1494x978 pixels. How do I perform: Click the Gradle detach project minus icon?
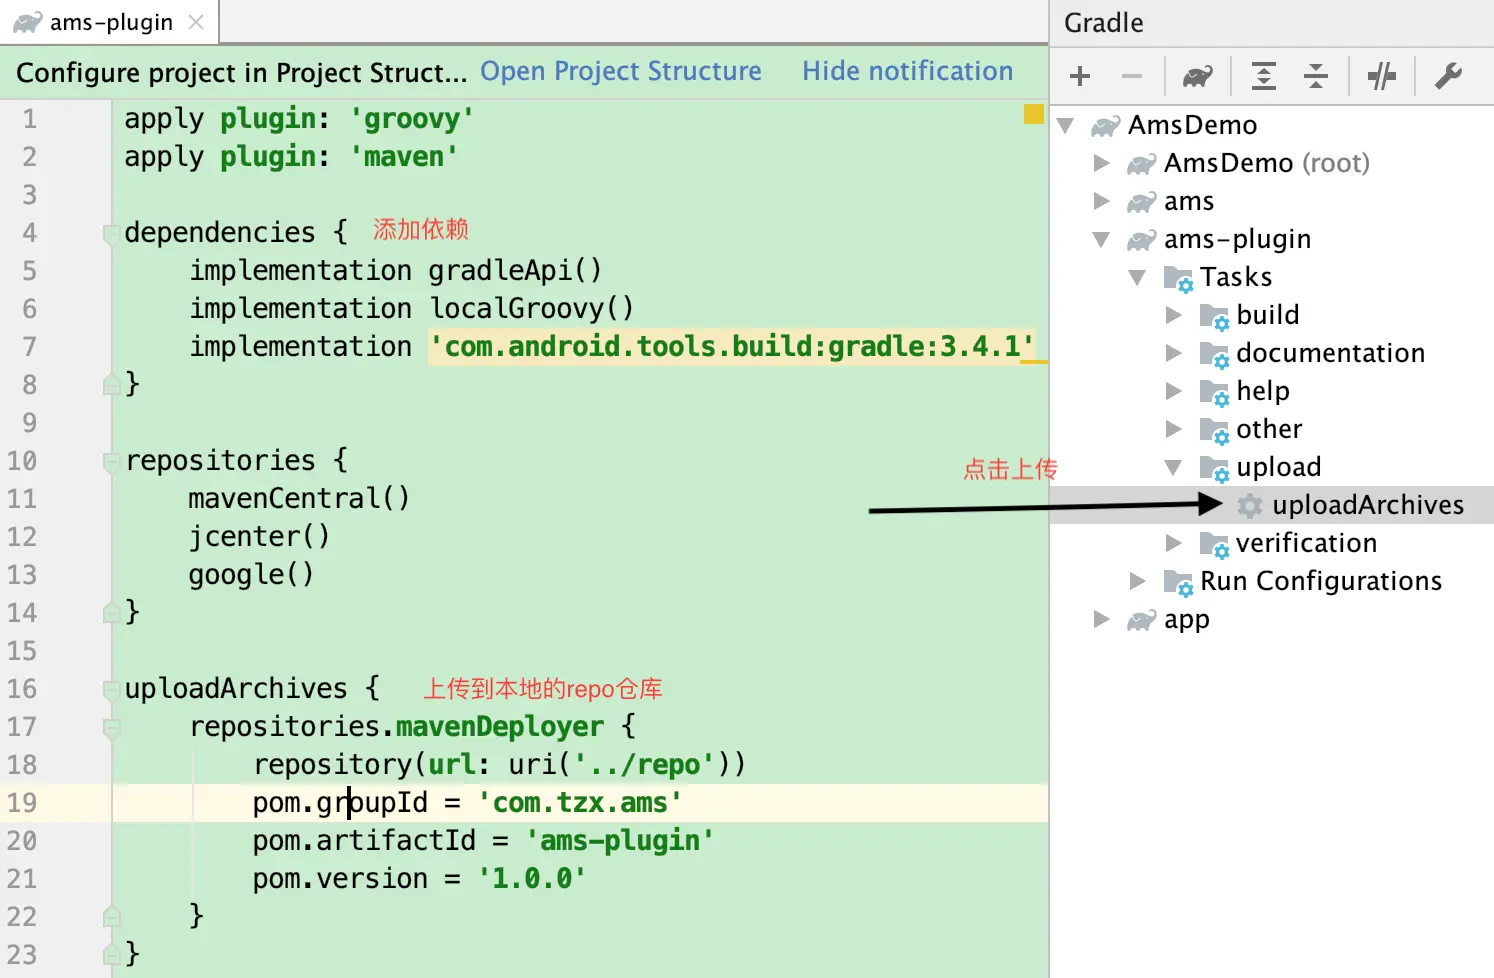[x=1132, y=76]
